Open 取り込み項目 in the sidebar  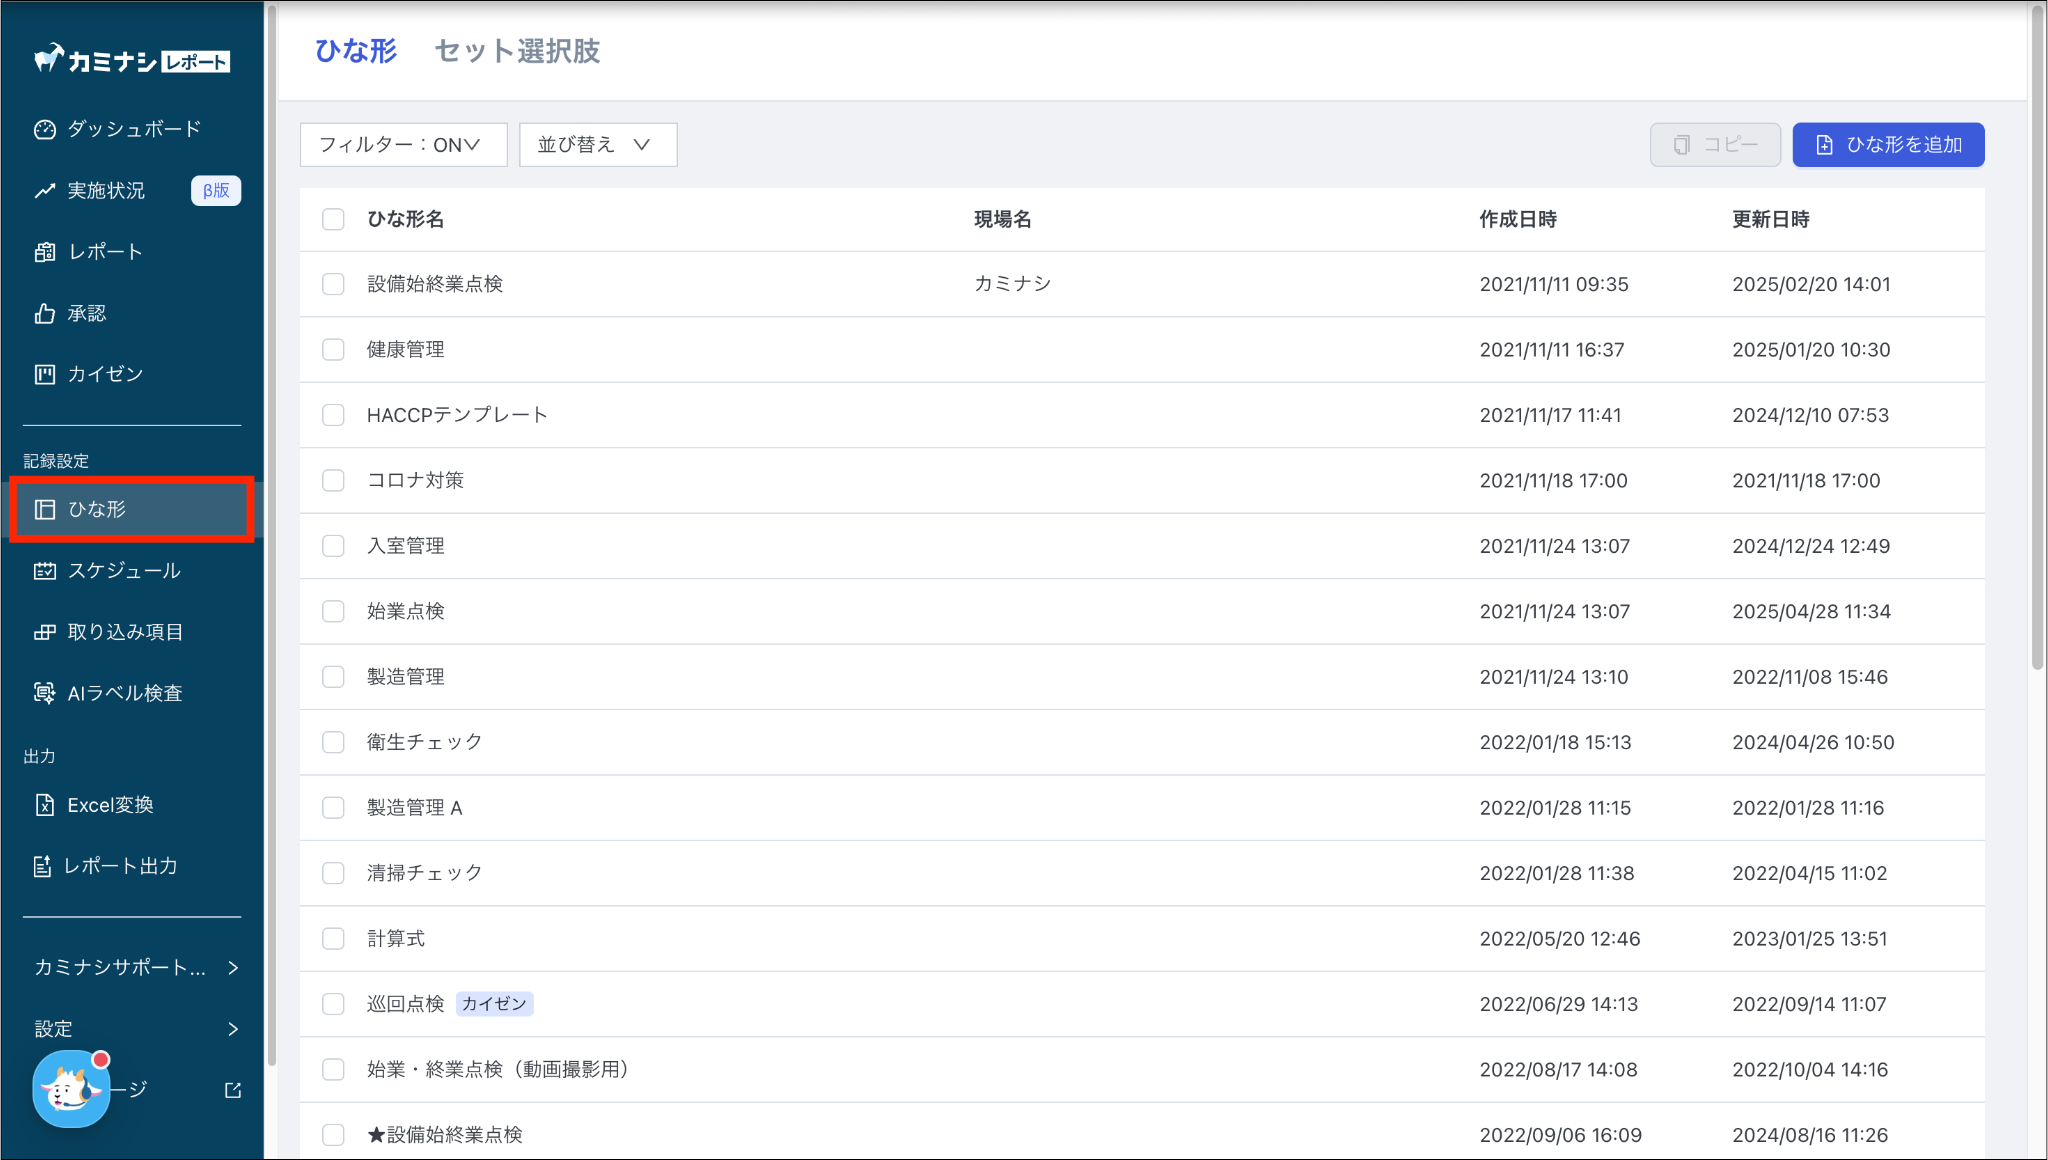pos(125,632)
